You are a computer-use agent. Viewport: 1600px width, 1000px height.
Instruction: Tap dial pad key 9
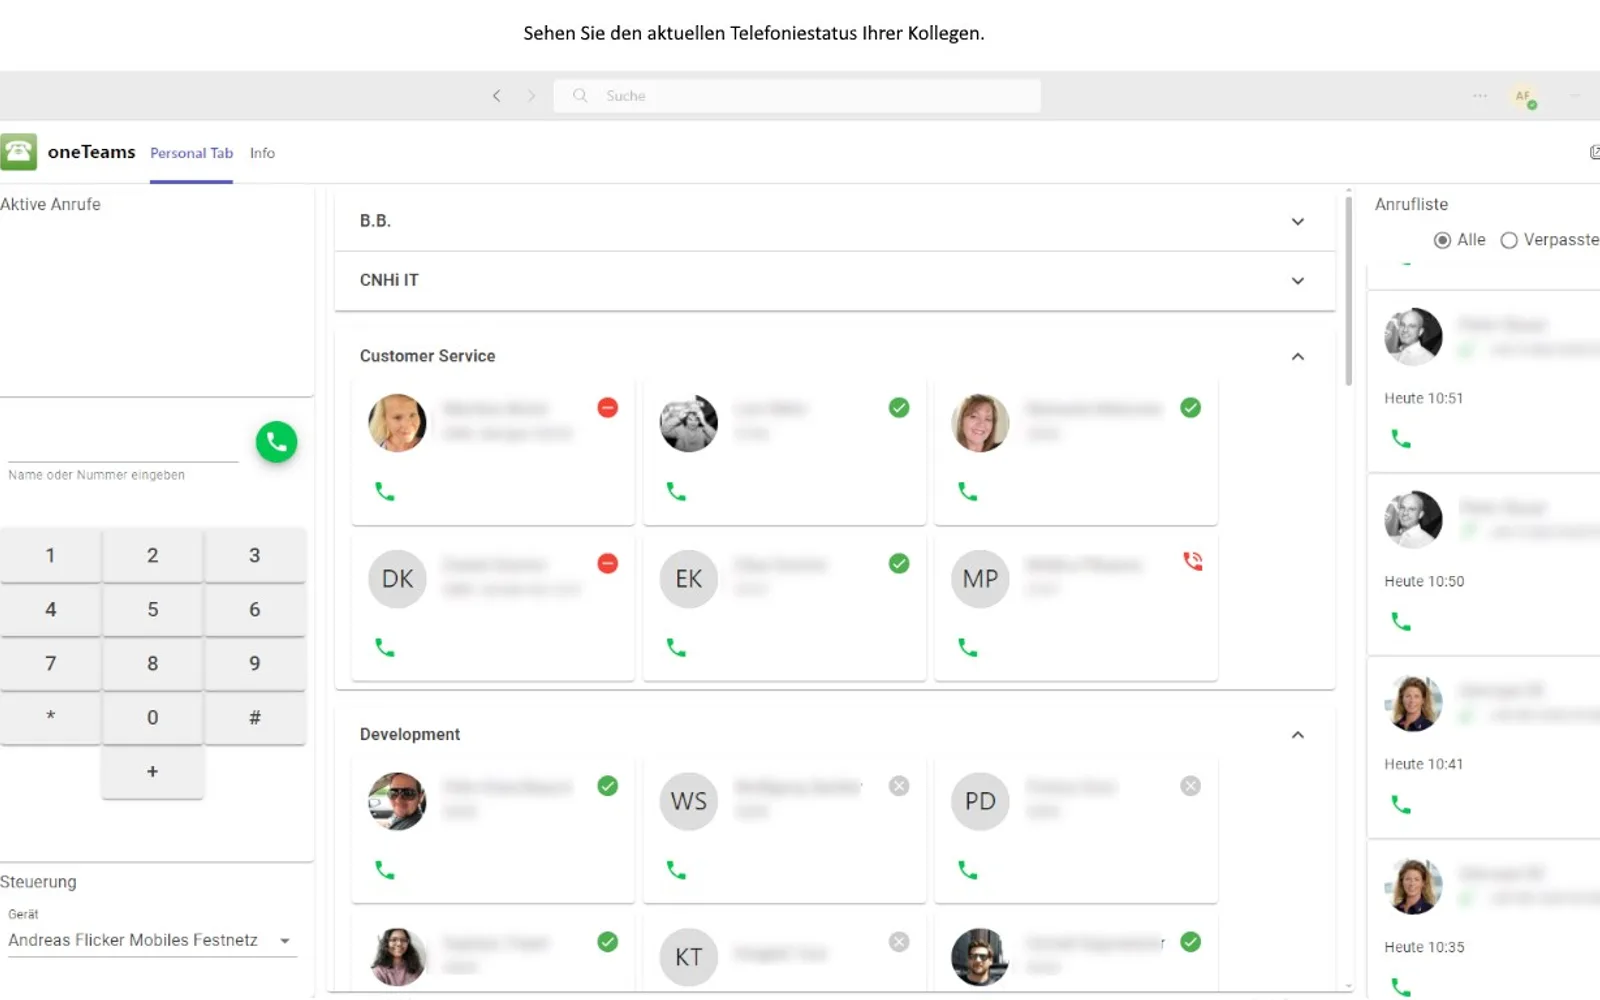point(255,663)
